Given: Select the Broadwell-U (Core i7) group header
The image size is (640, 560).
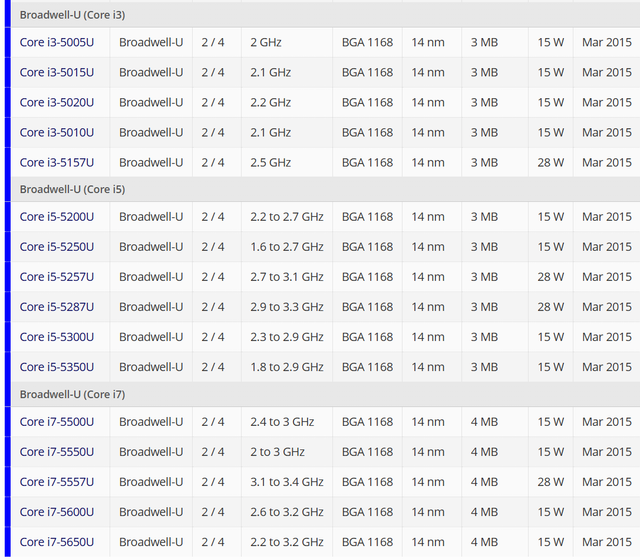Looking at the screenshot, I should point(326,394).
